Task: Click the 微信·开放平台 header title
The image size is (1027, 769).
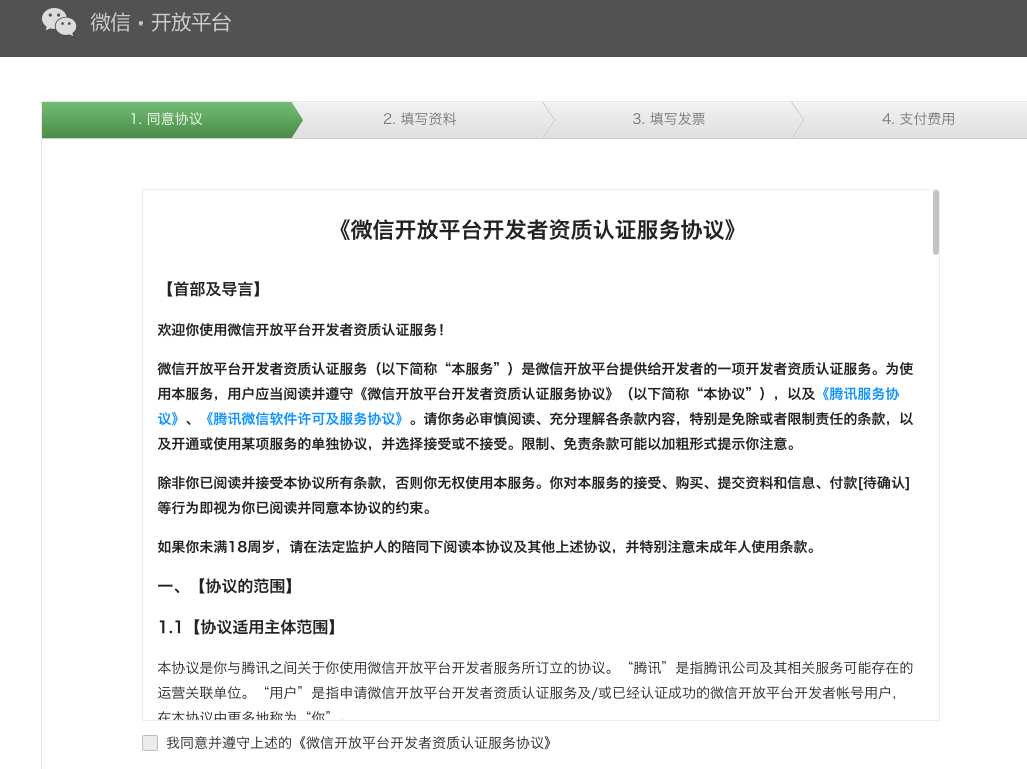Action: 161,22
